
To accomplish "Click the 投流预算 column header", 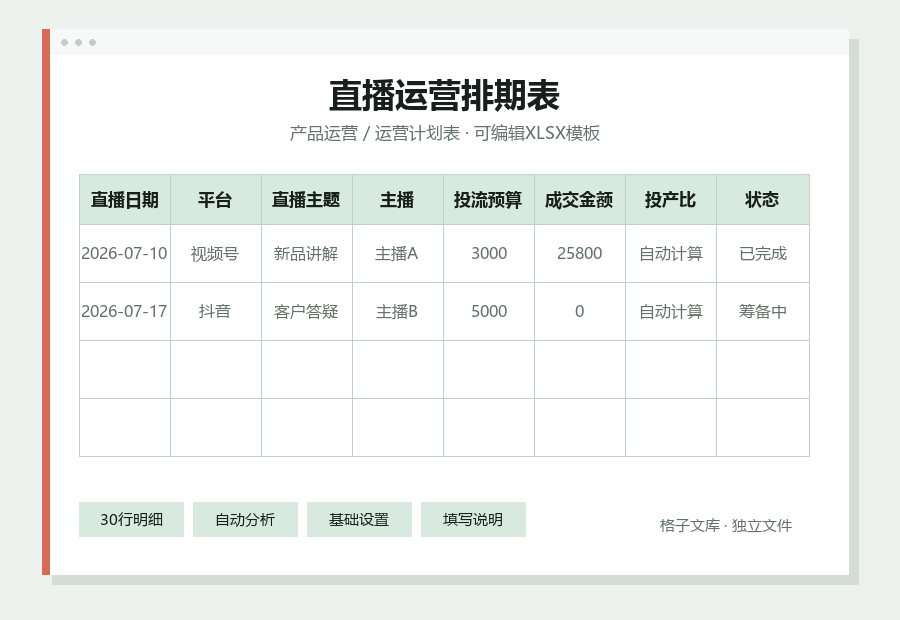I will [x=489, y=200].
